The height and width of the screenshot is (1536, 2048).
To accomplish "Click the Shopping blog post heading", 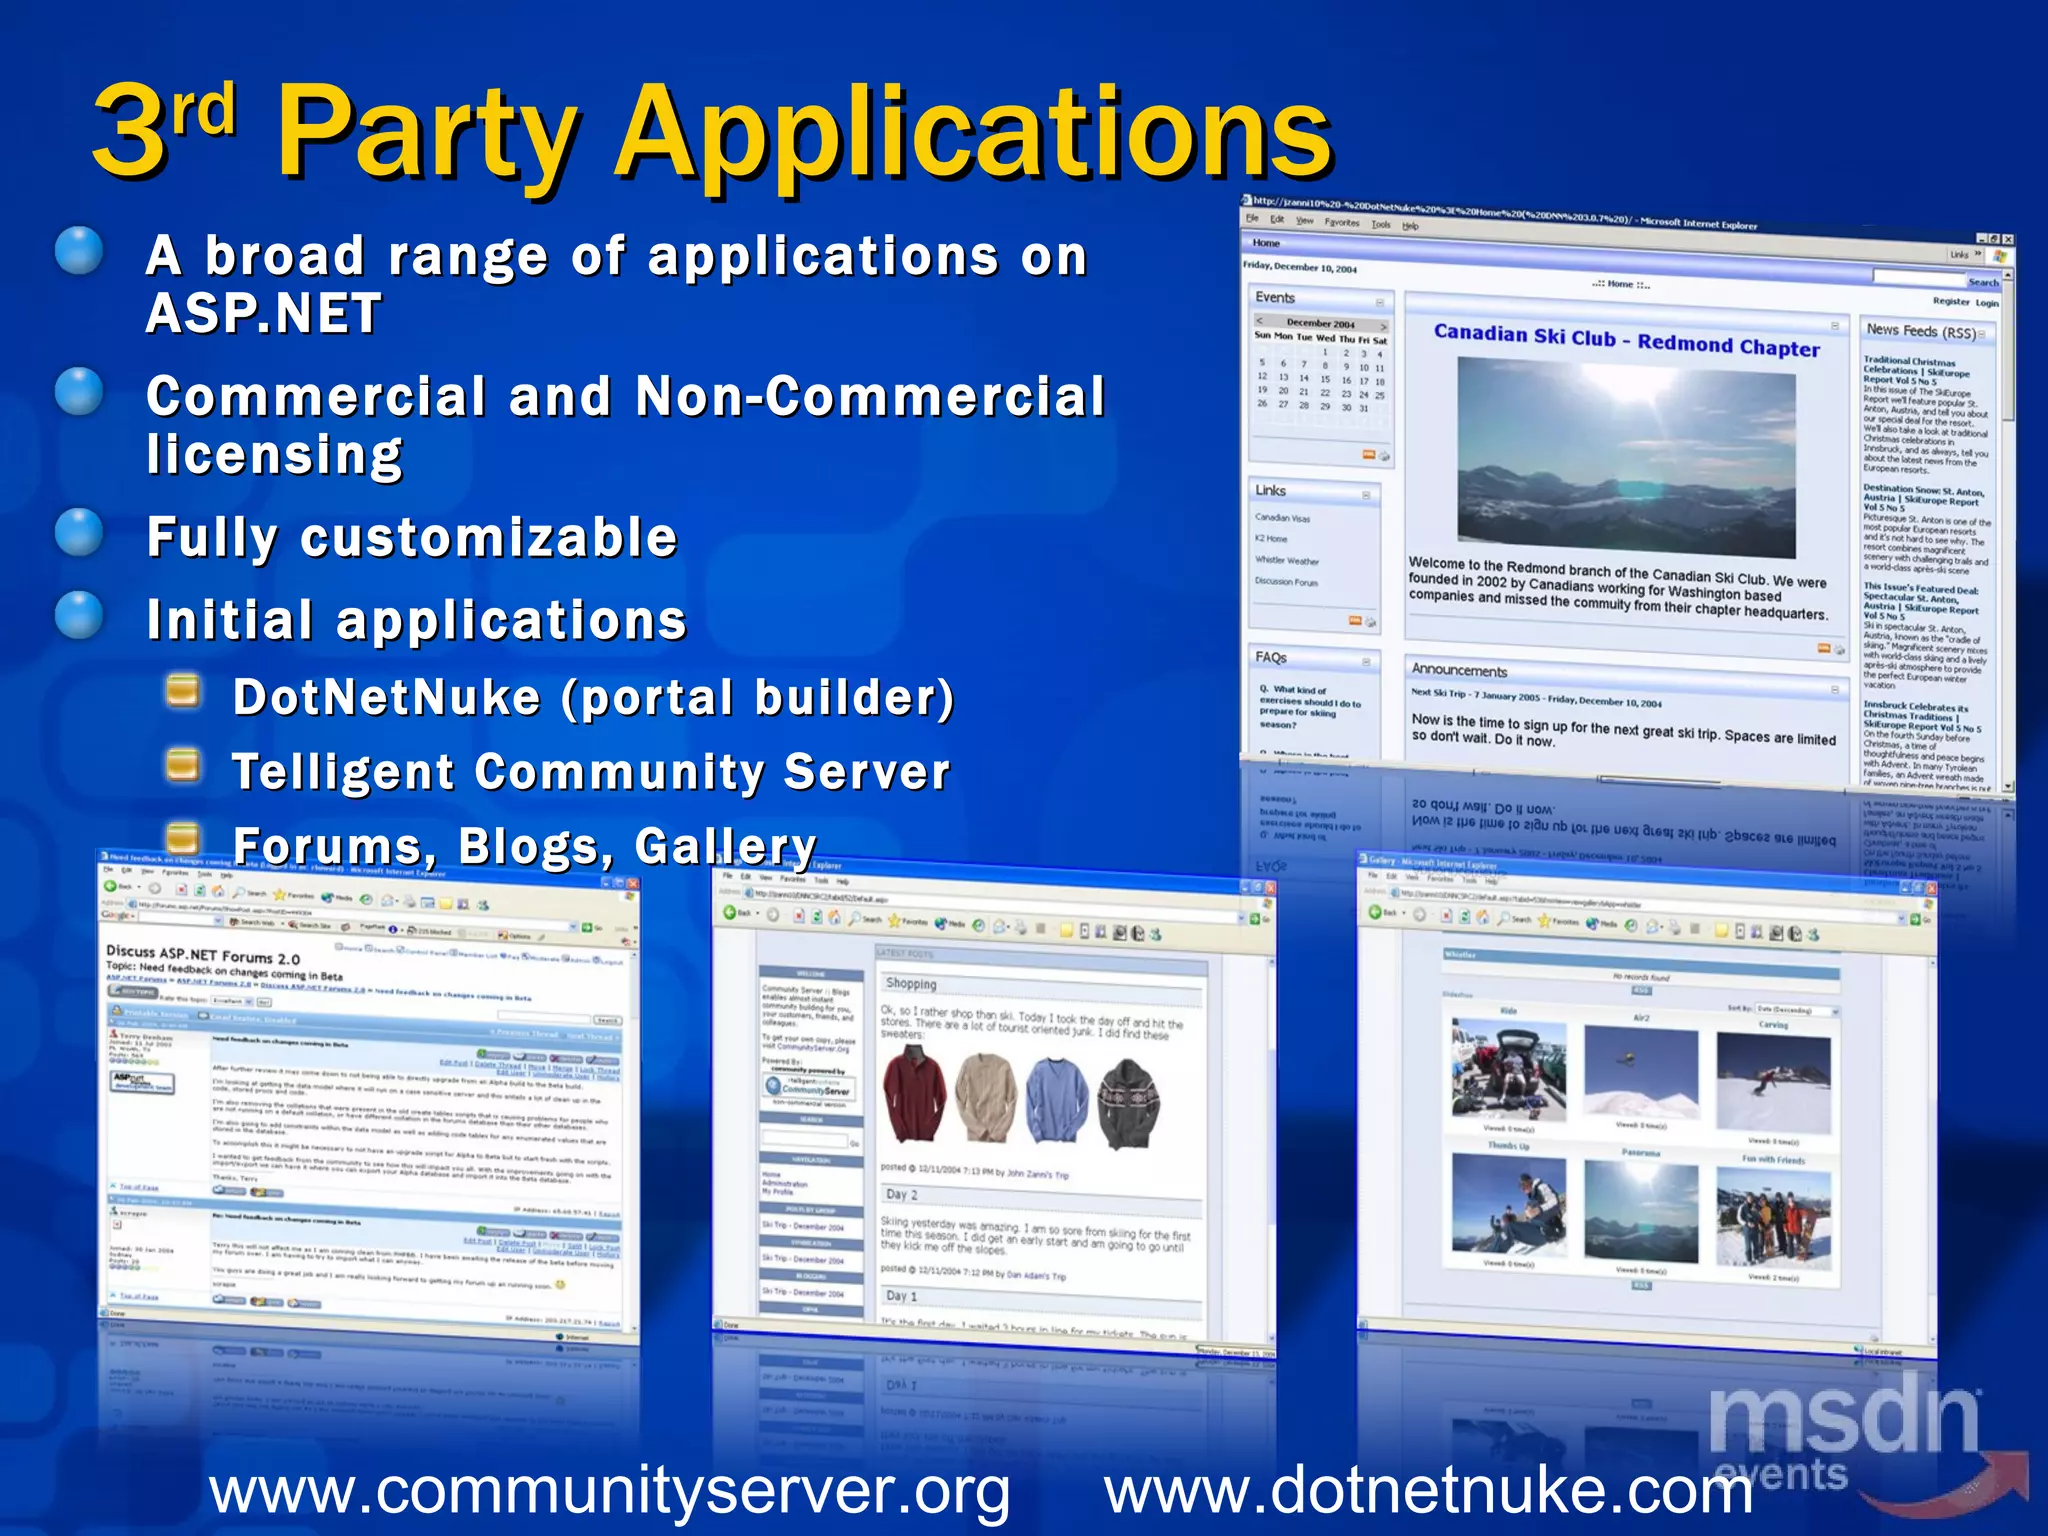I will click(911, 984).
